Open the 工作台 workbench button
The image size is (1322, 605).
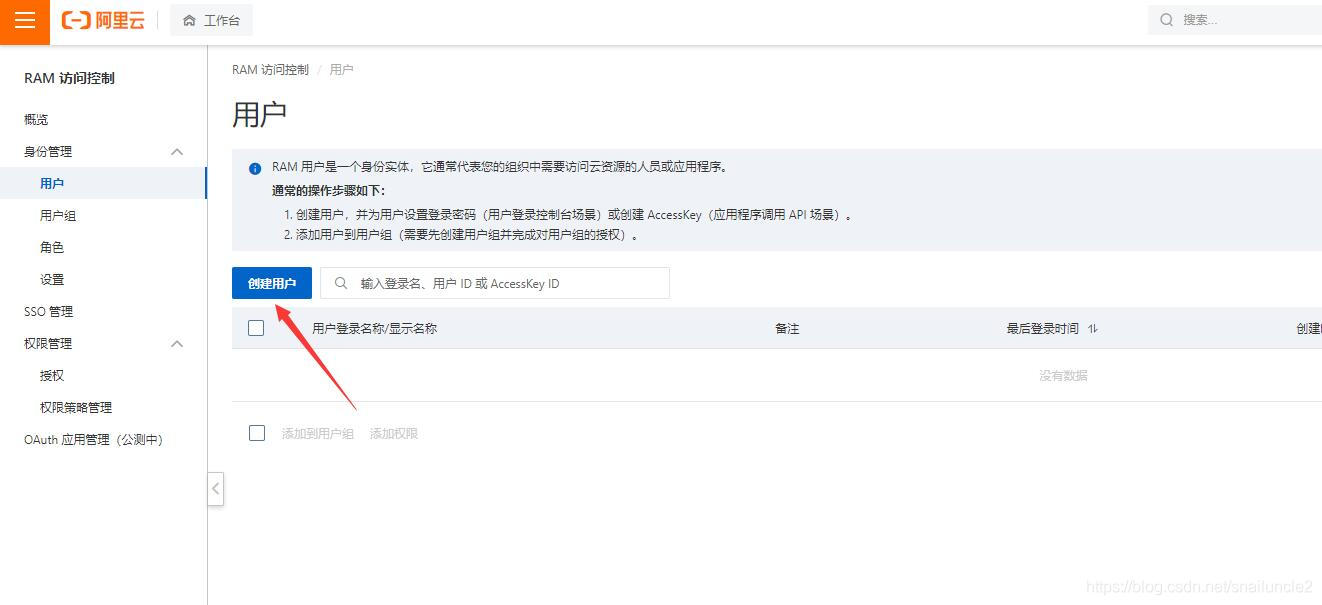211,21
